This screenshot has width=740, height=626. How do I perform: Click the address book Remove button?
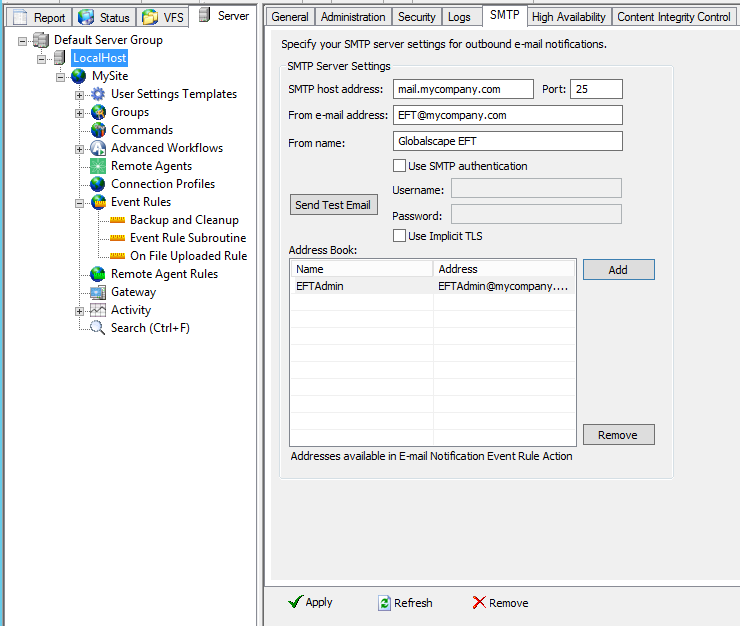[619, 434]
